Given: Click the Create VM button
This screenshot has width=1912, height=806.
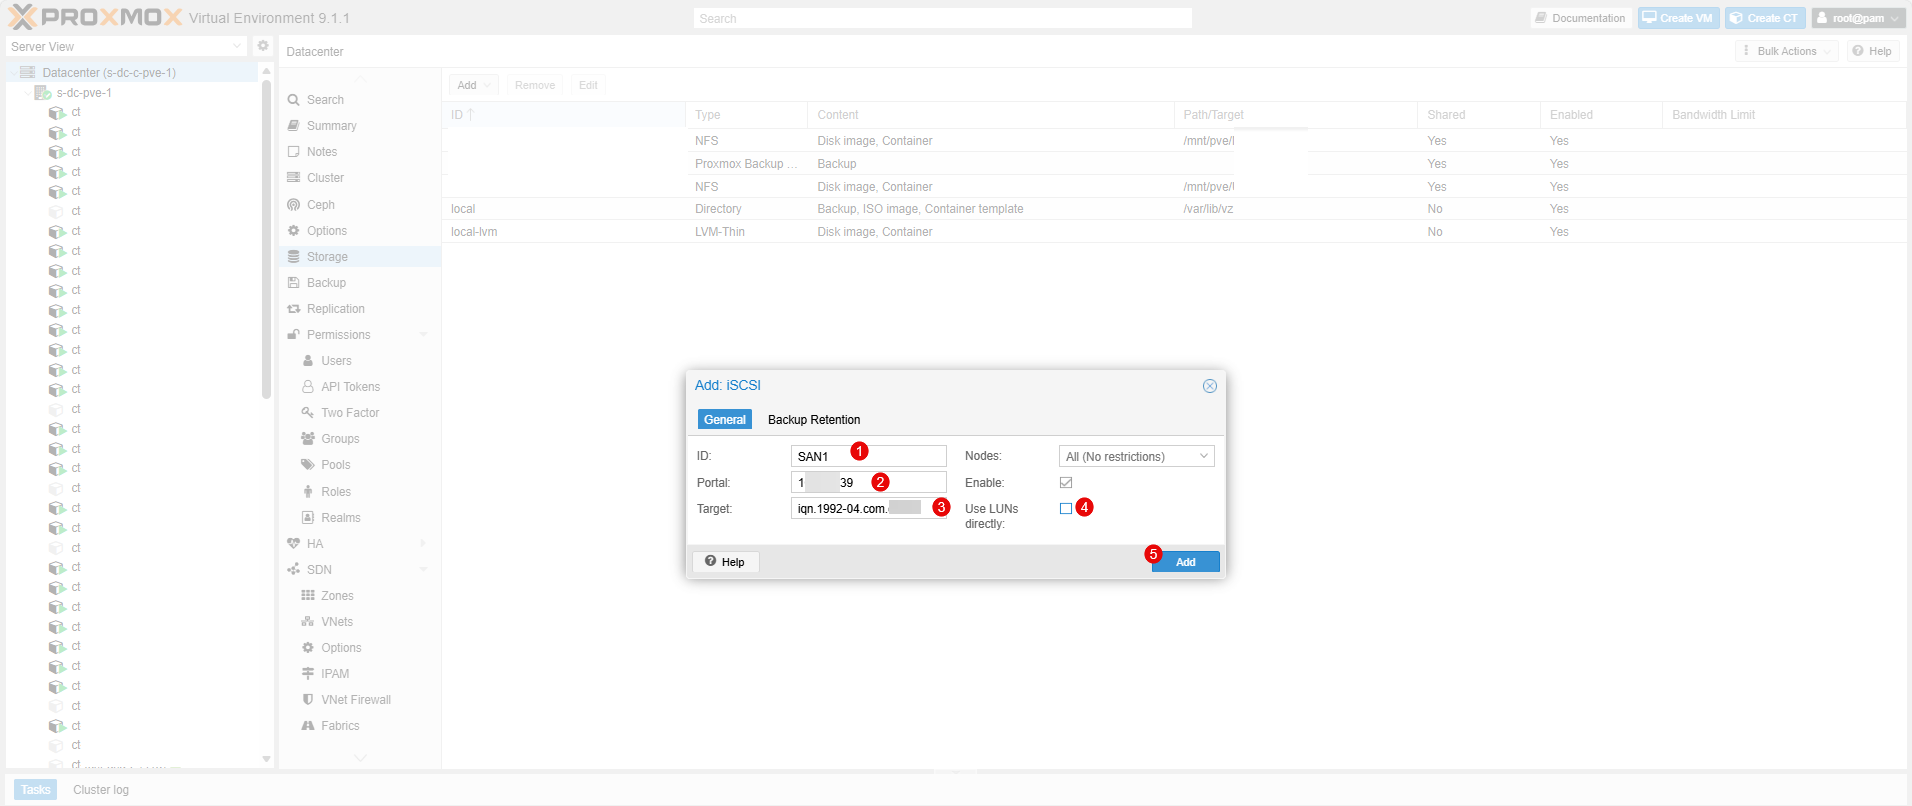Looking at the screenshot, I should [x=1677, y=18].
